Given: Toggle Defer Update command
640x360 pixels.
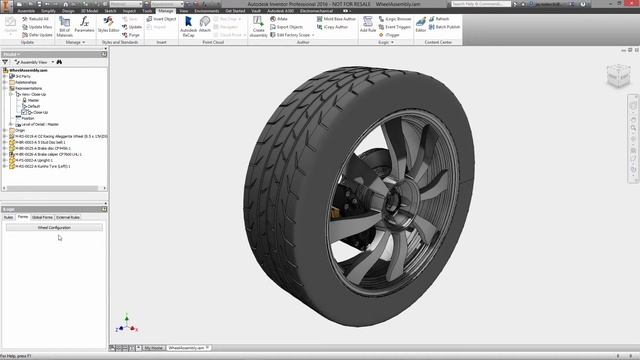Looking at the screenshot, I should click(37, 35).
